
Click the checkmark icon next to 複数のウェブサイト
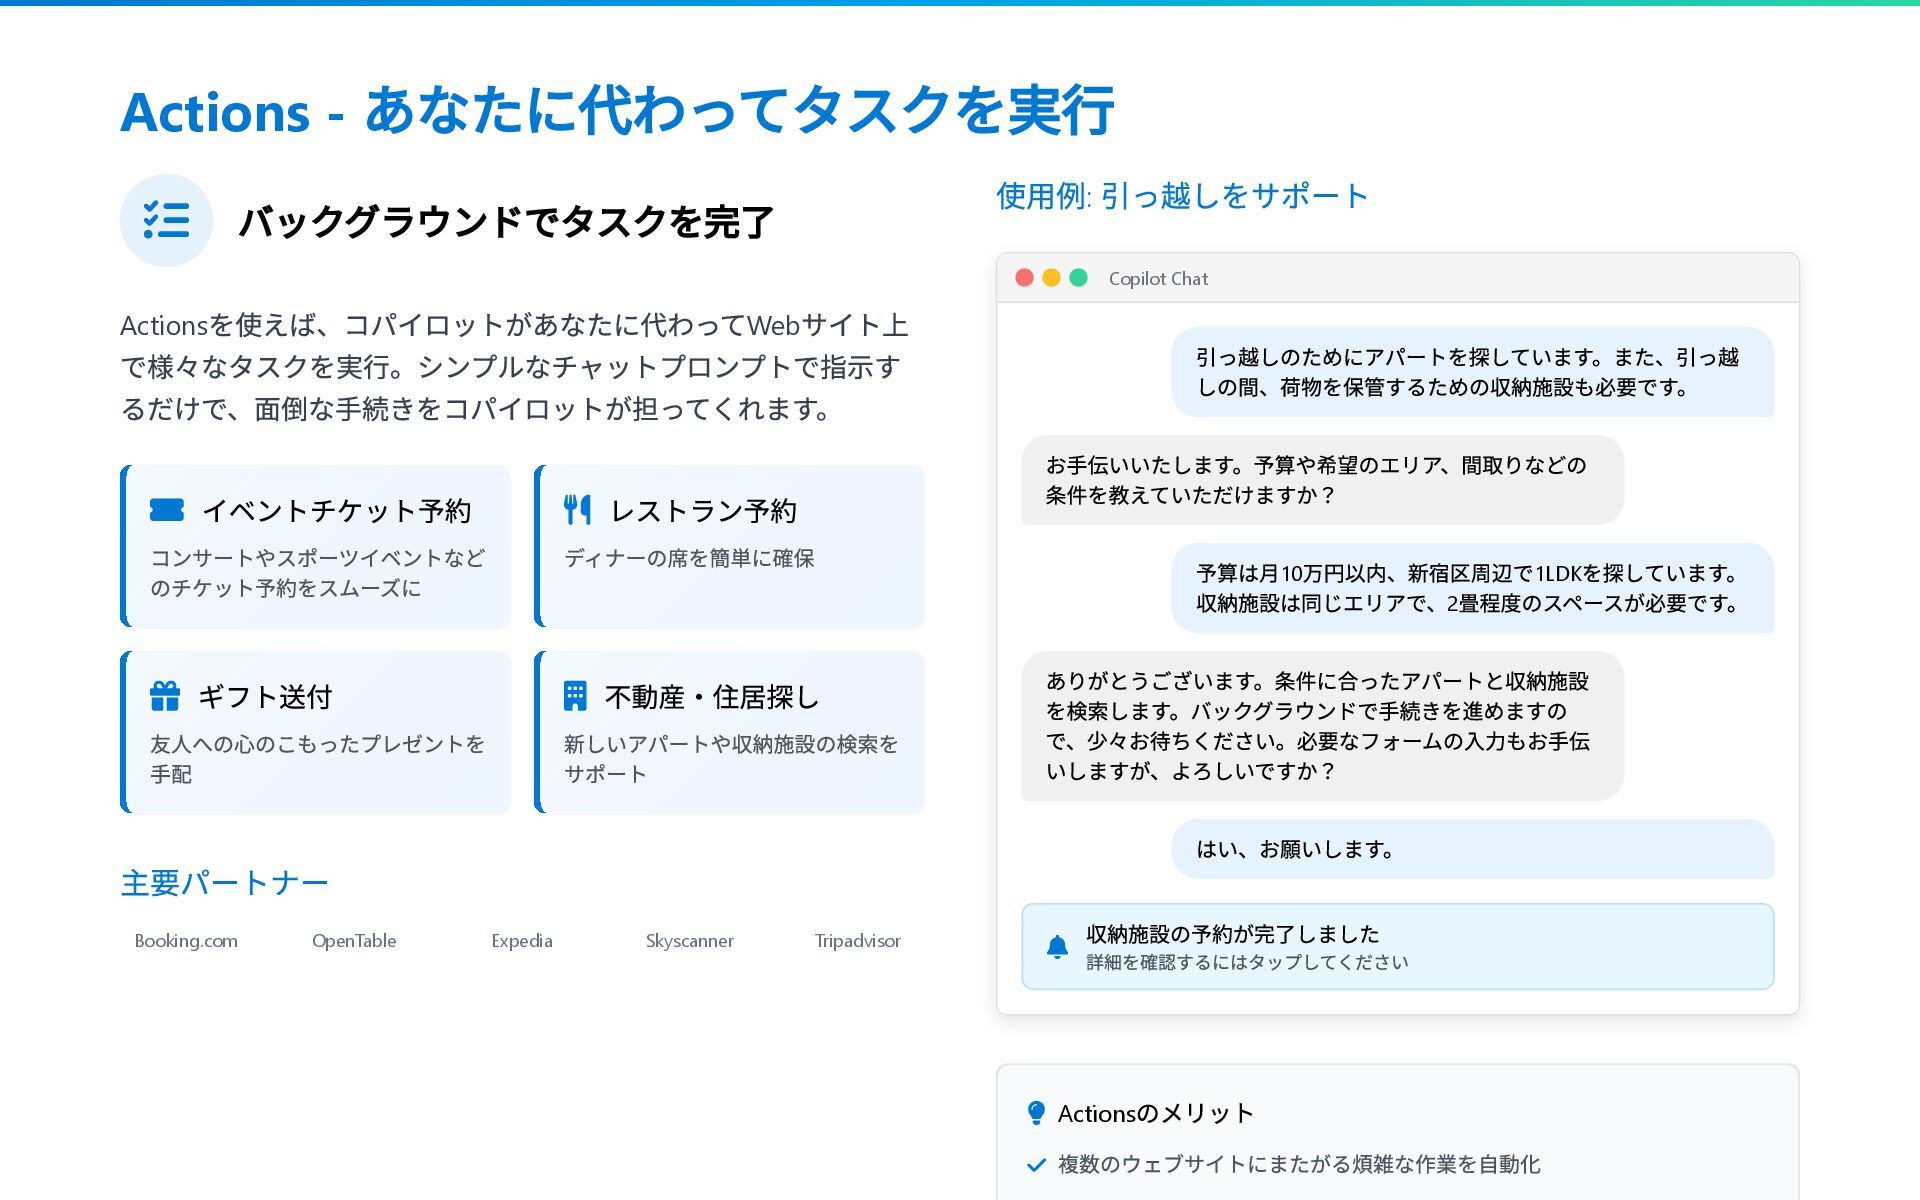click(x=1036, y=1165)
